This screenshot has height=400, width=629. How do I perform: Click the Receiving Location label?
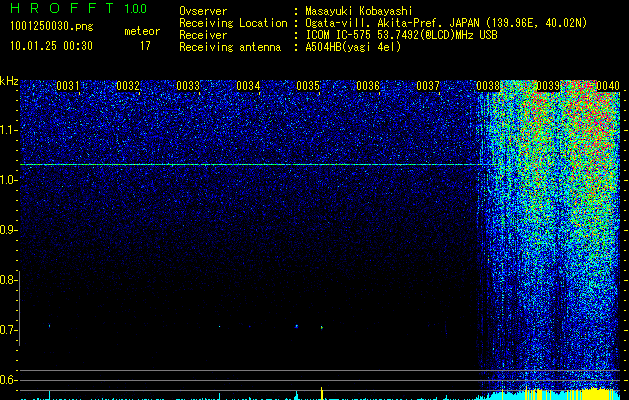click(x=233, y=23)
